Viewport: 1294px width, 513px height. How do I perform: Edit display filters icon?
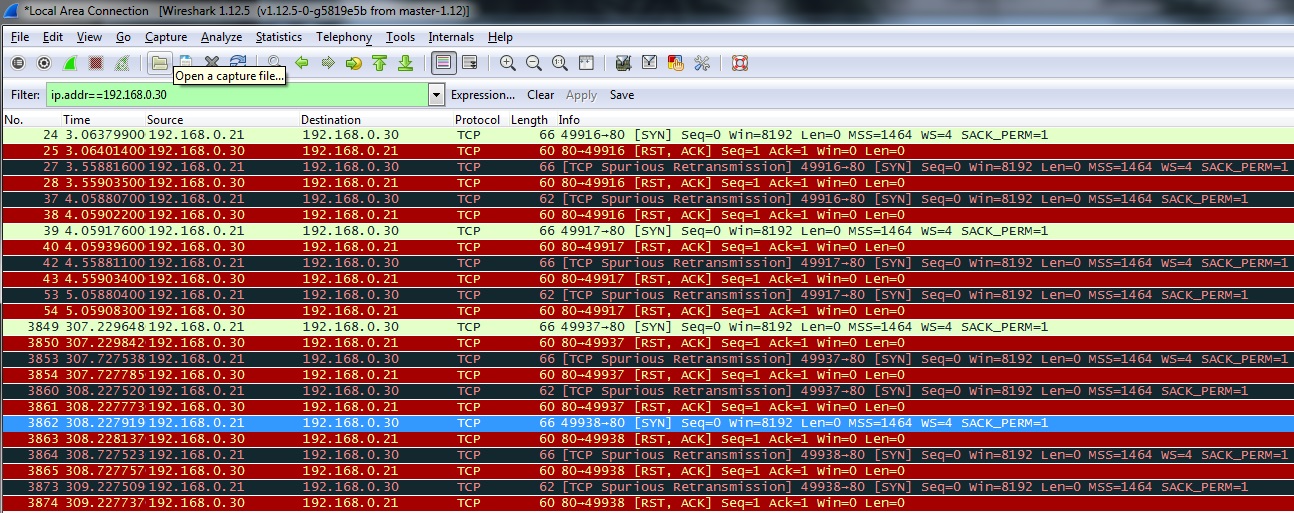point(649,63)
